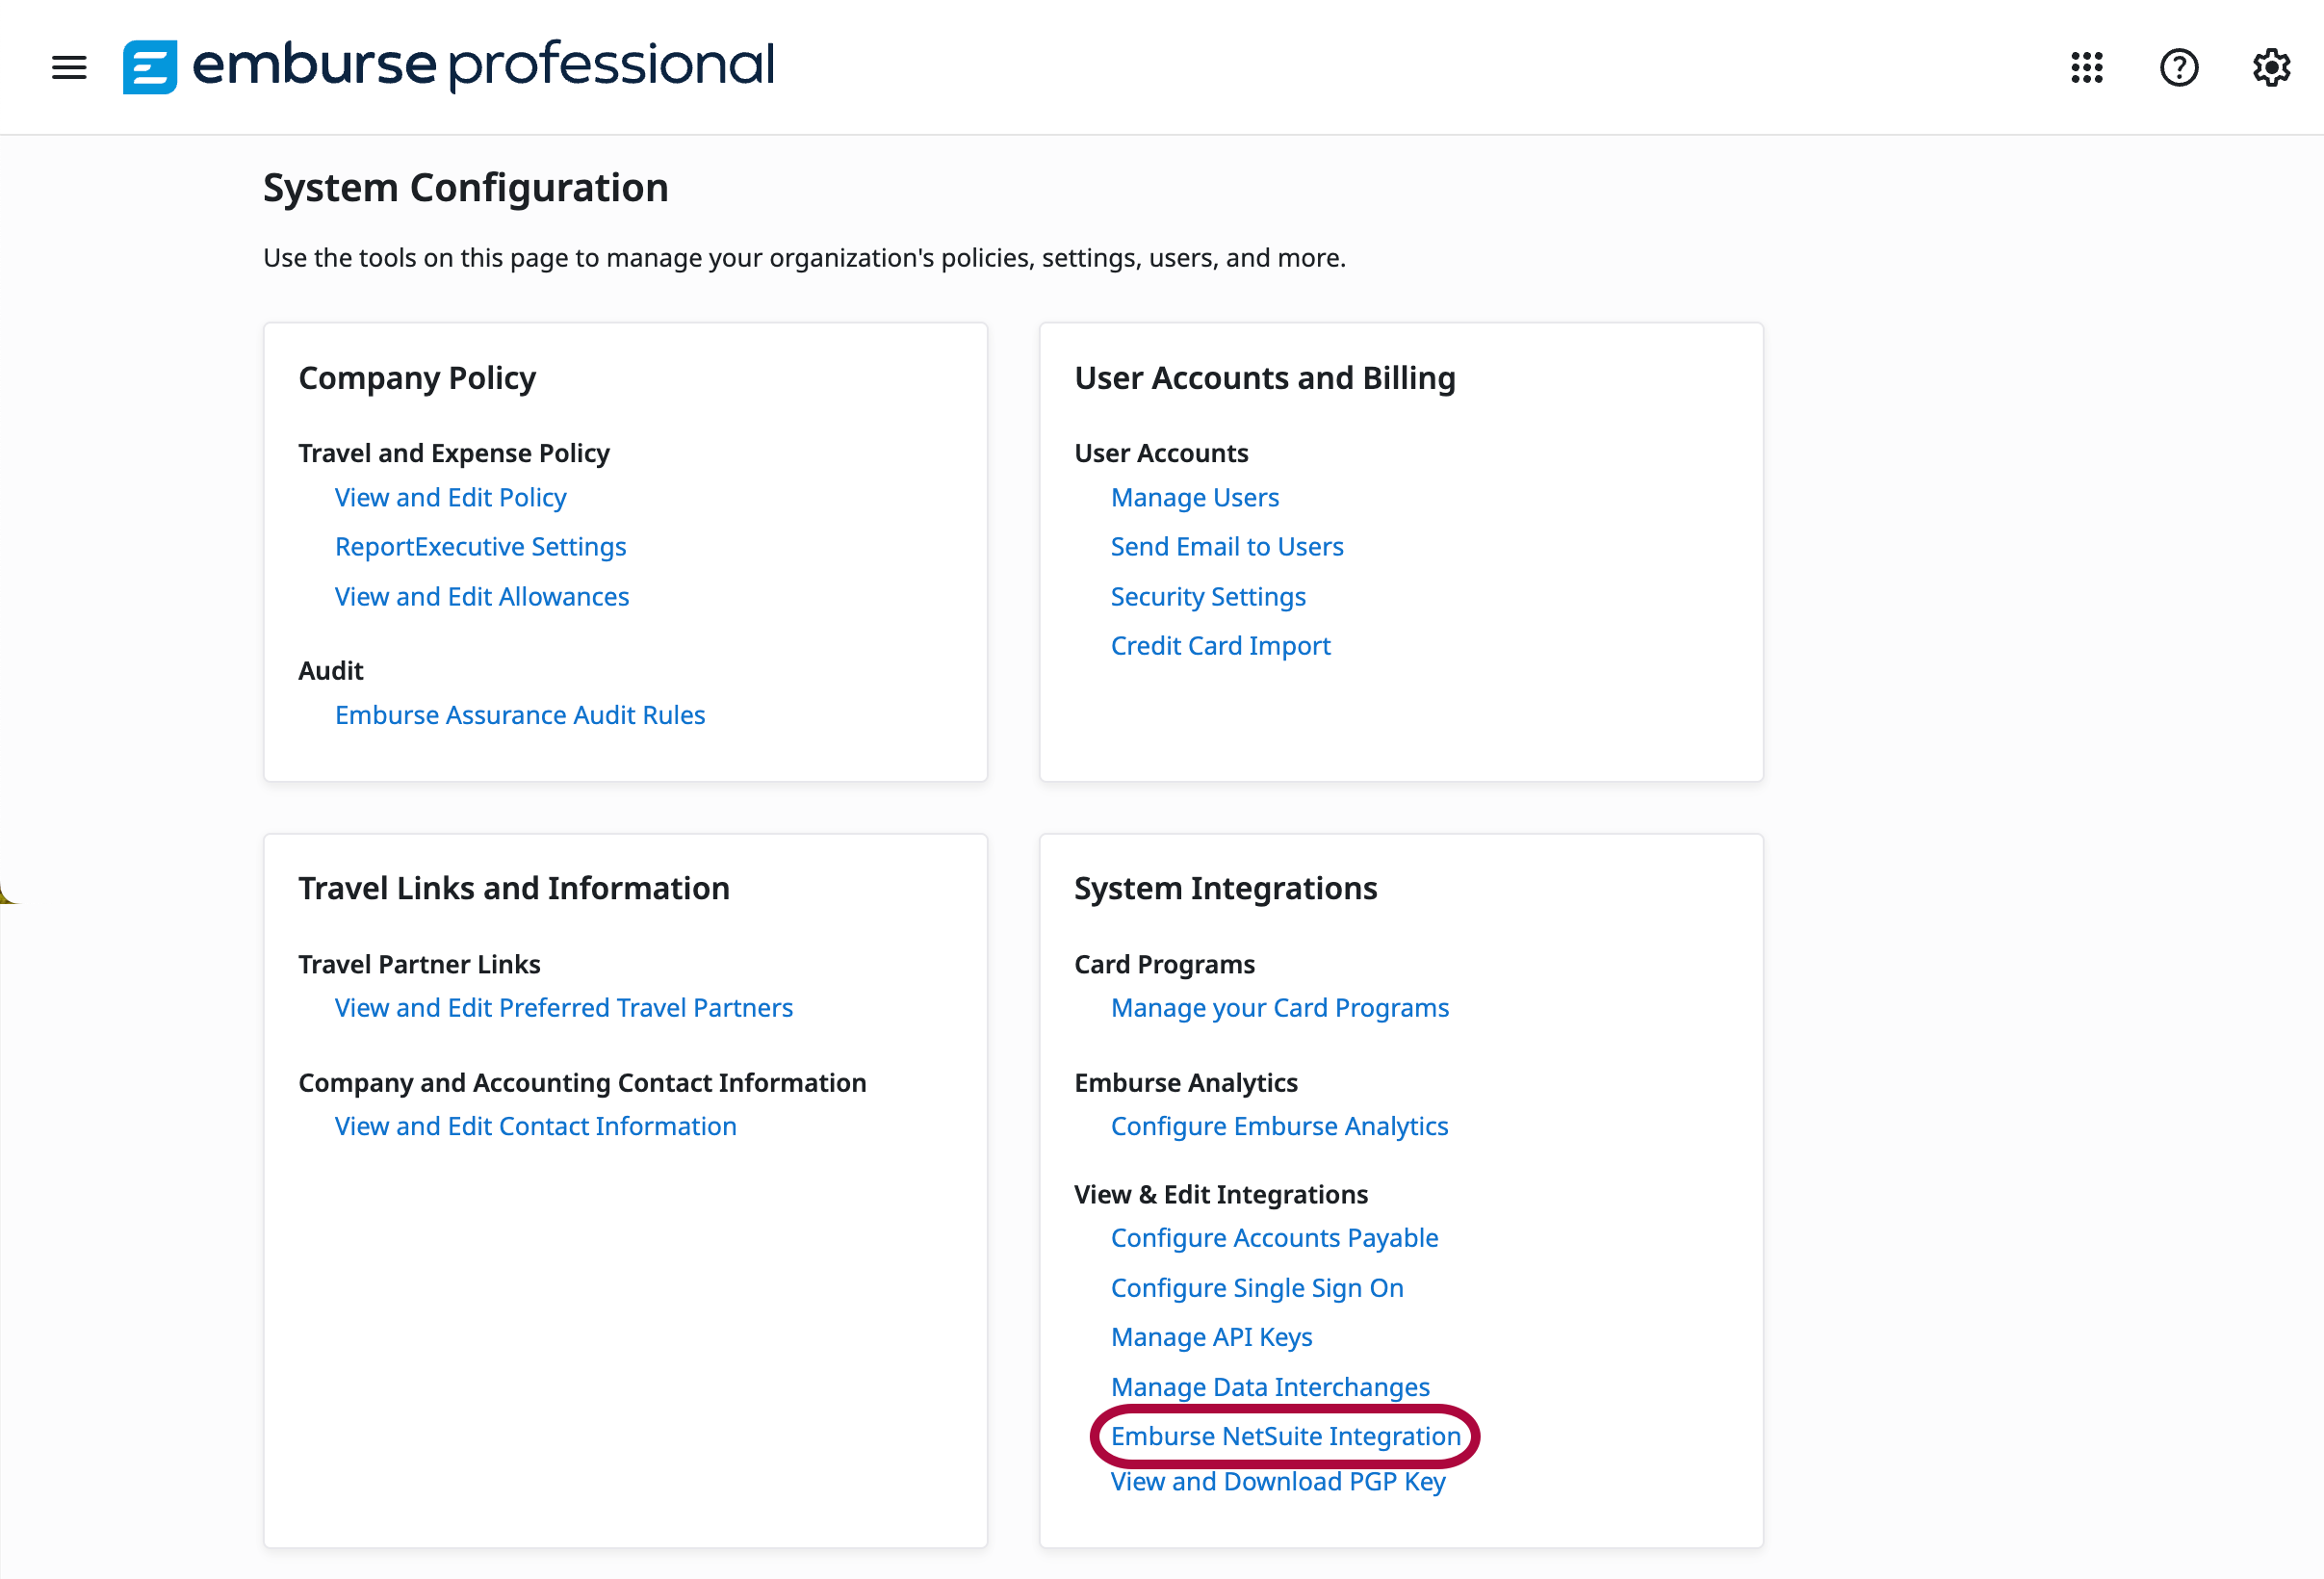2324x1579 pixels.
Task: Click View and Download PGP Key
Action: tap(1277, 1480)
